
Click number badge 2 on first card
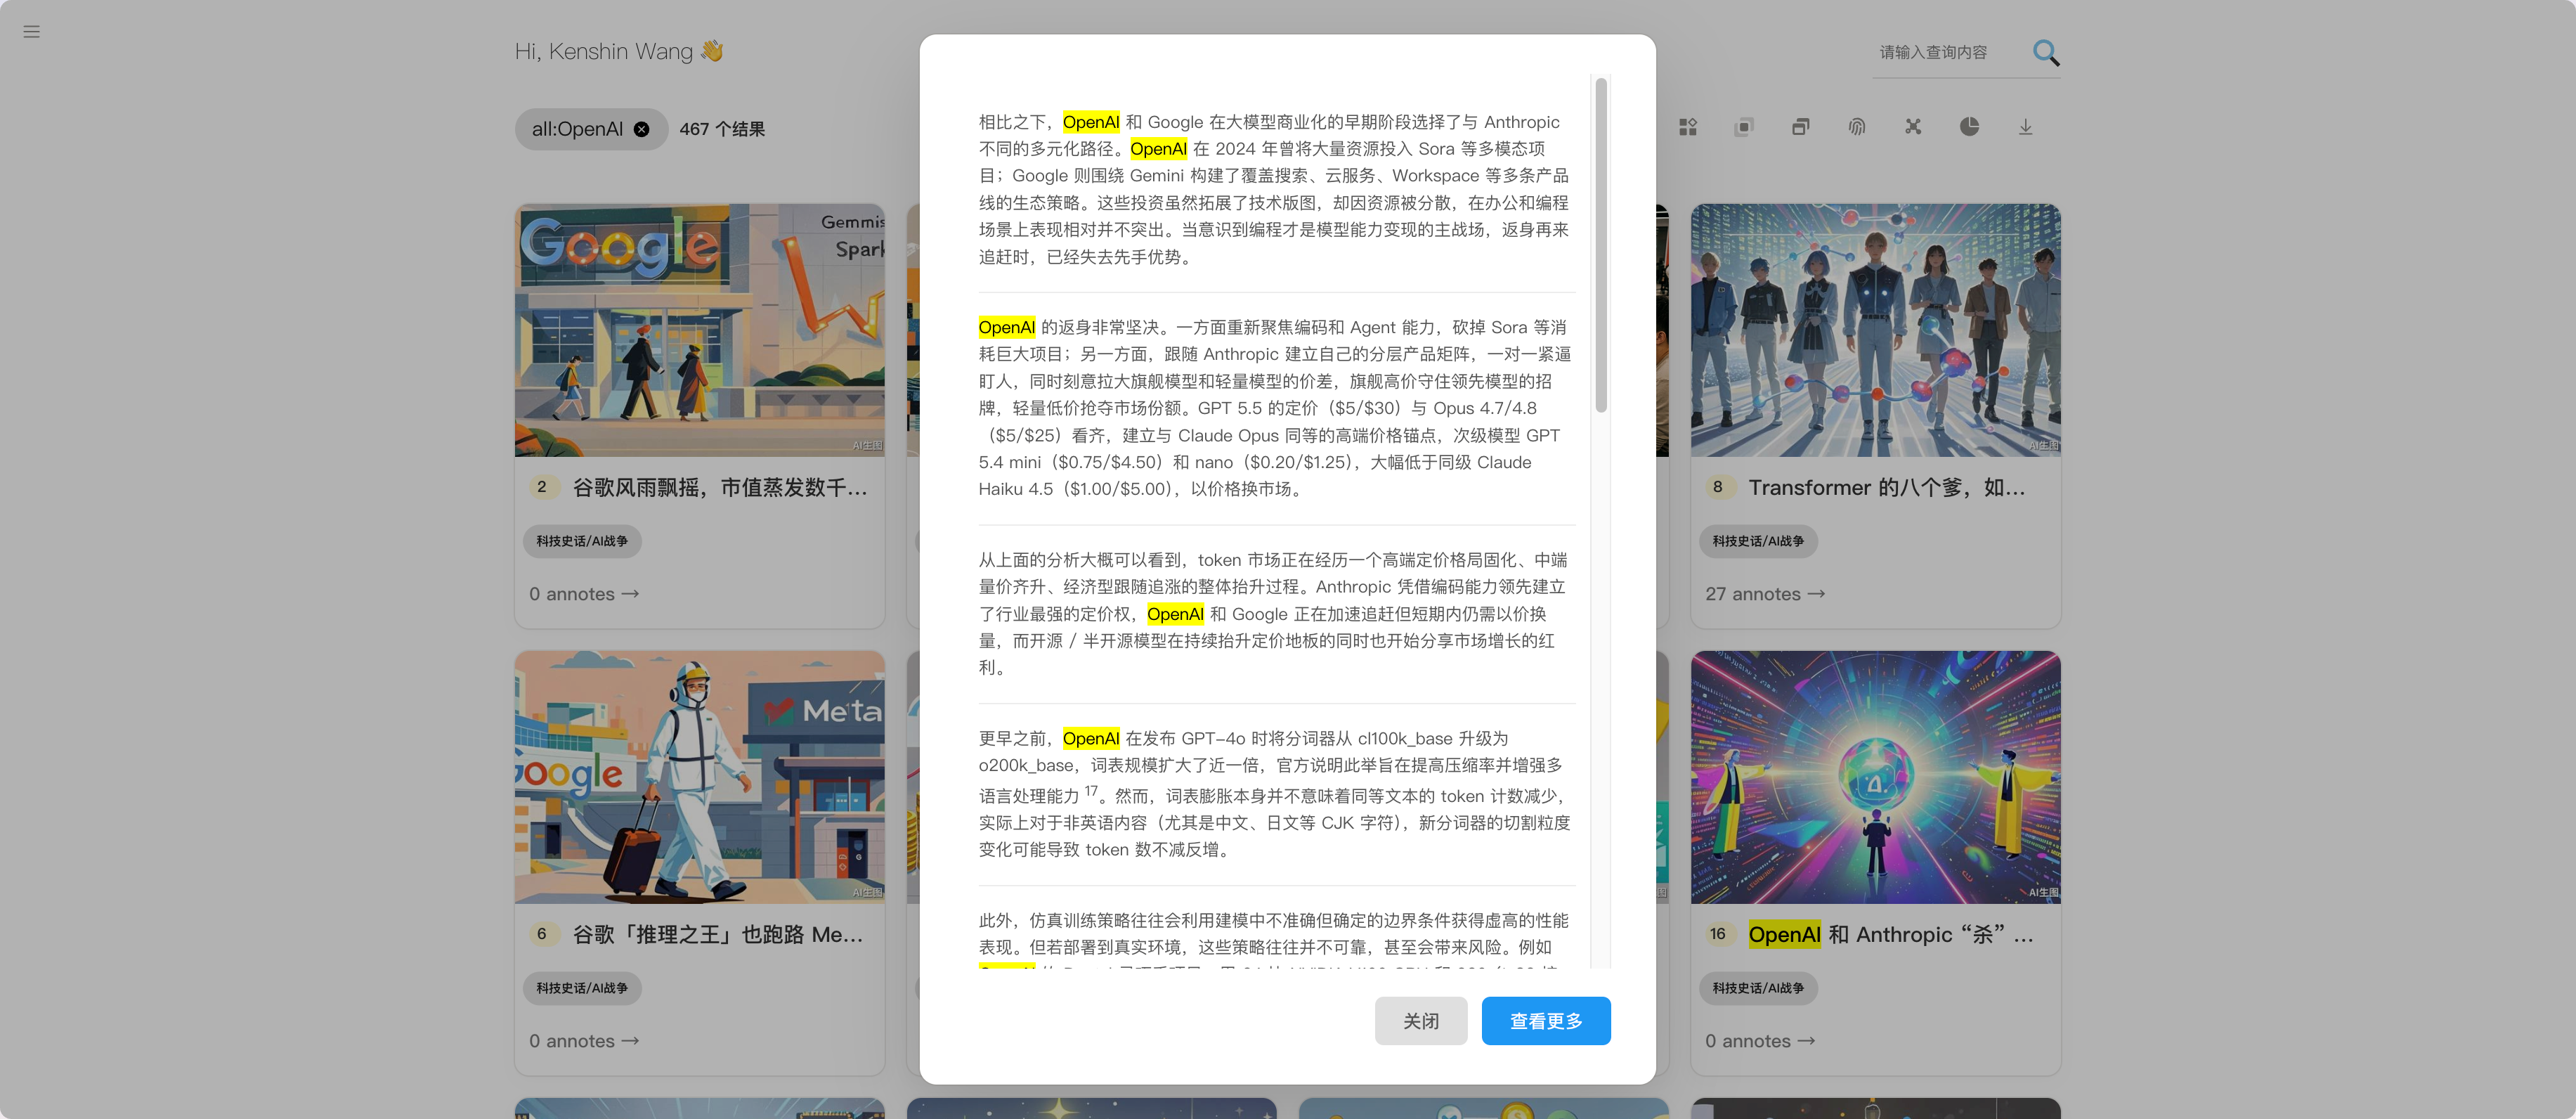(x=542, y=487)
